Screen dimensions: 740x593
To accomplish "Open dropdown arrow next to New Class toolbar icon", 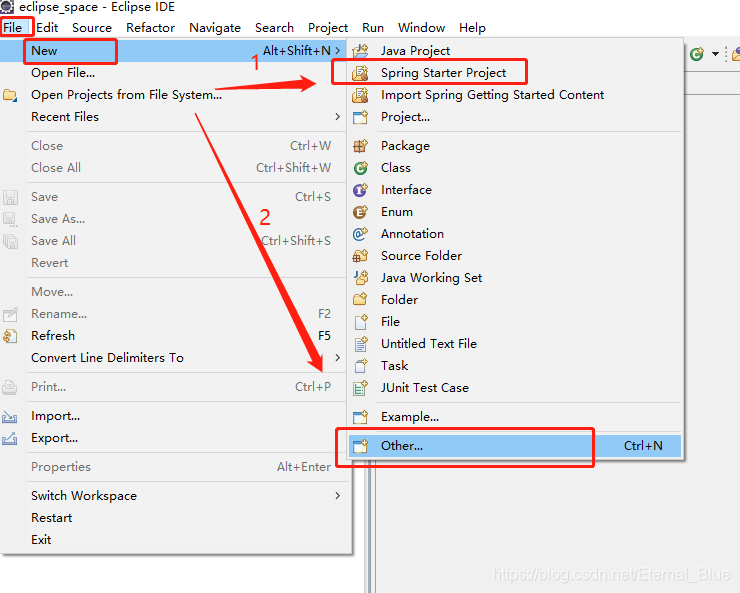I will (715, 54).
